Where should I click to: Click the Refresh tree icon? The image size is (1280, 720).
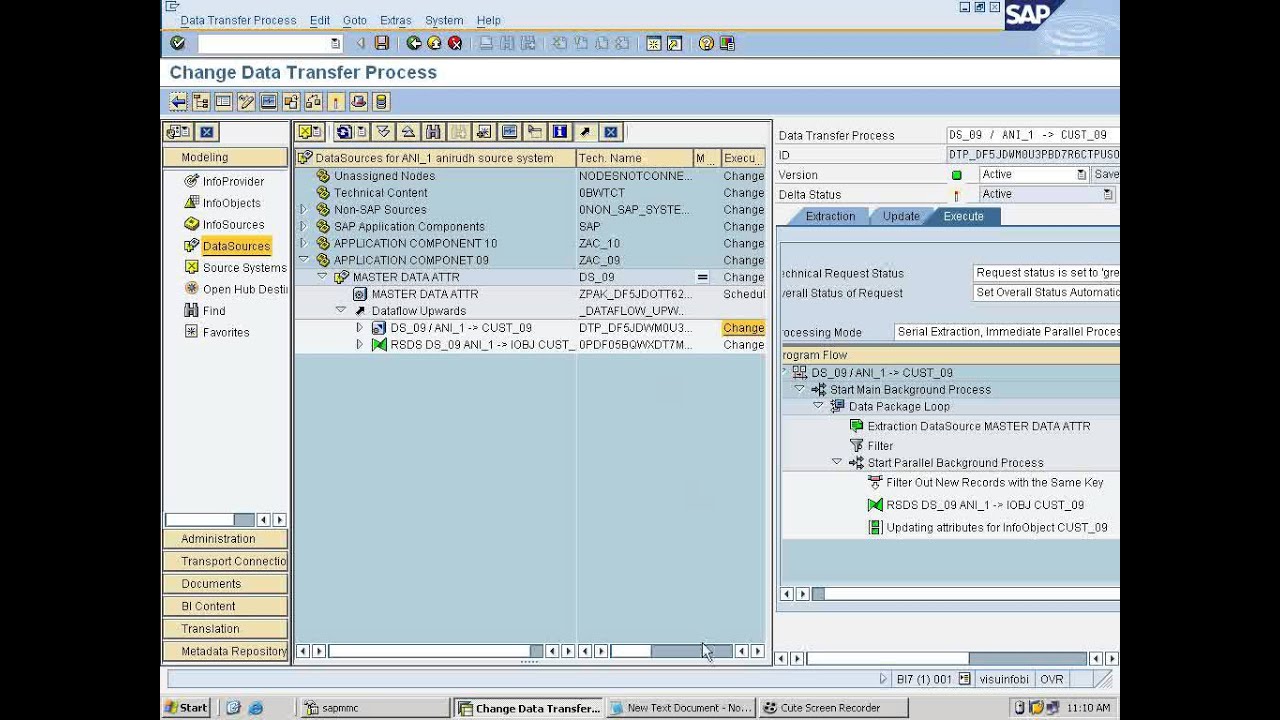343,132
